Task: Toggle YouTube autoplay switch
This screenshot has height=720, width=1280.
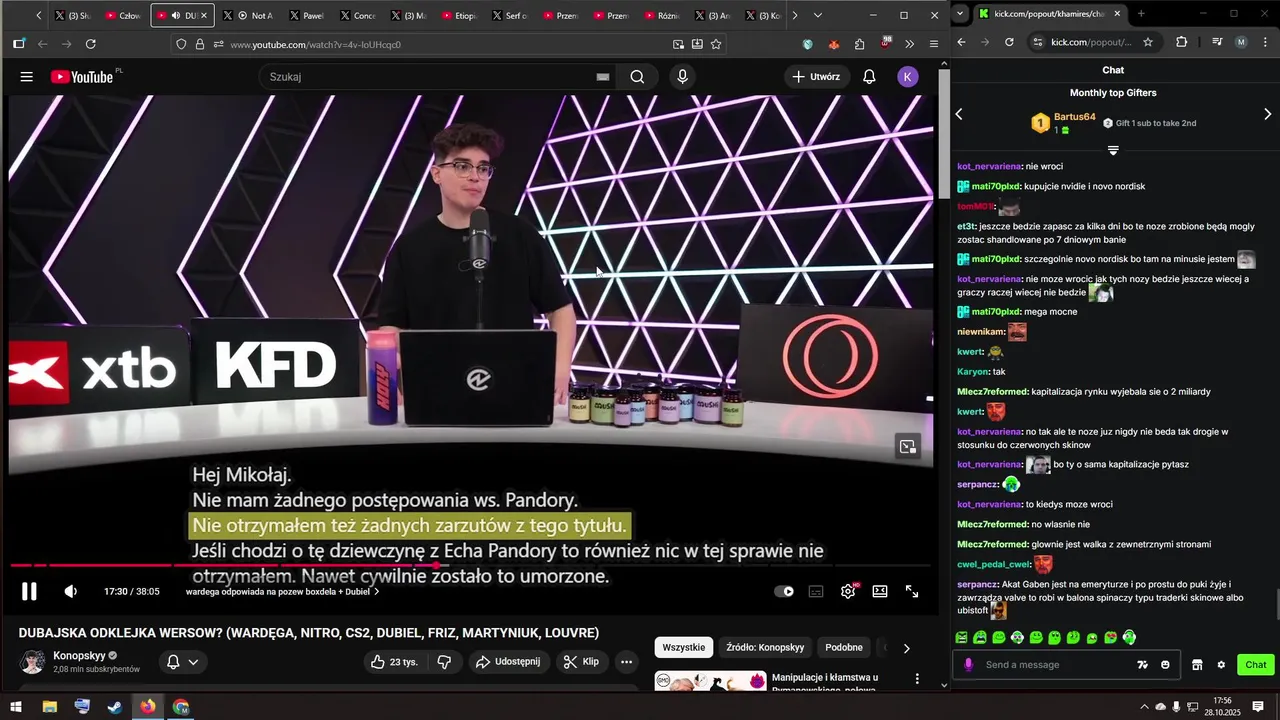Action: (x=785, y=591)
